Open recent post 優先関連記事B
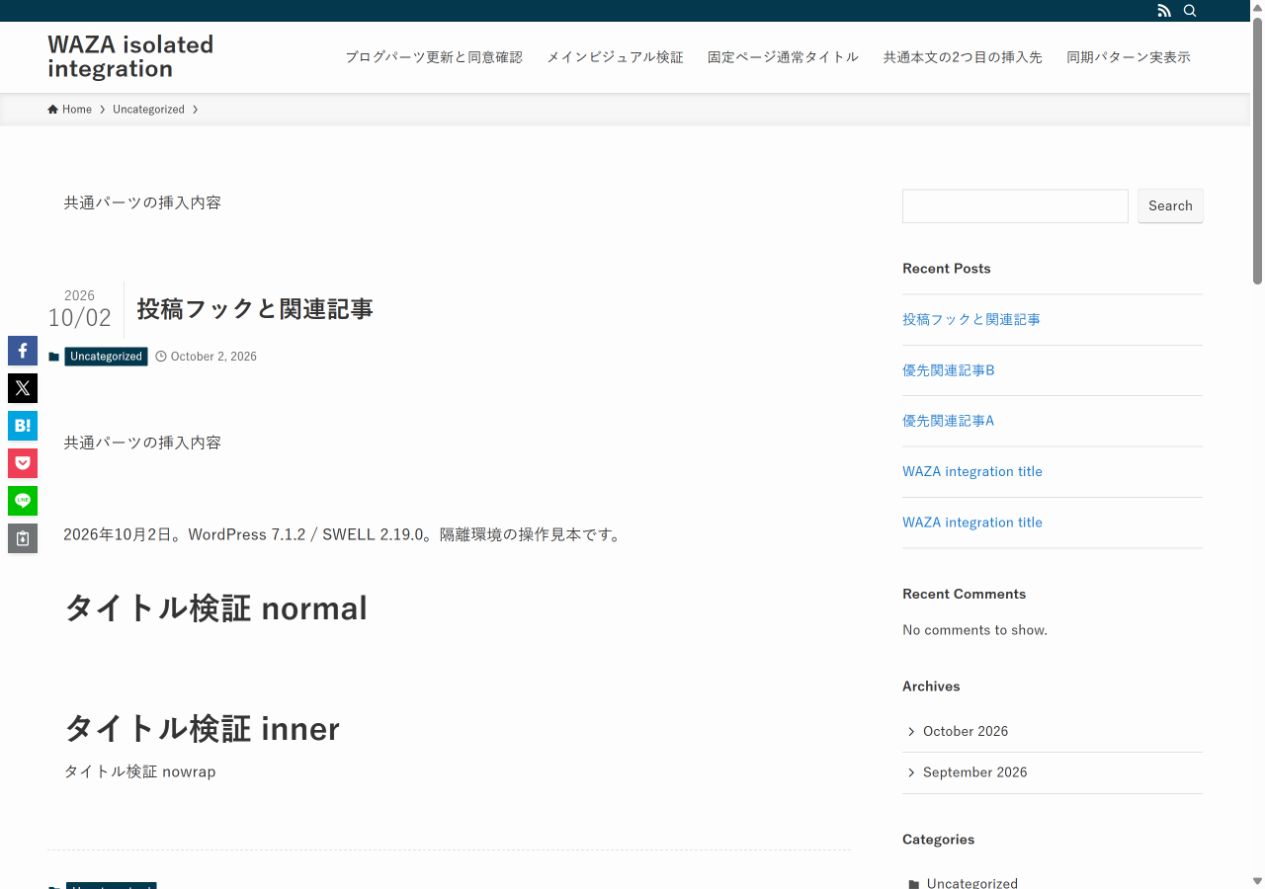The height and width of the screenshot is (889, 1265). (948, 370)
